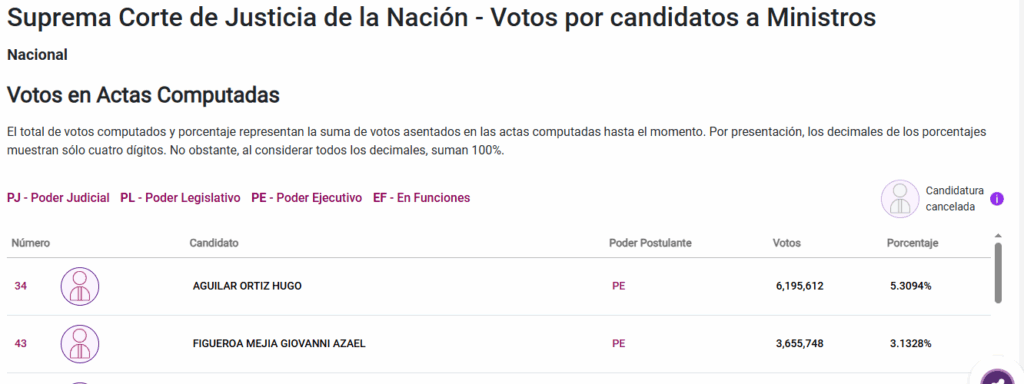Screen dimensions: 1024x384
Task: Click candidate number 43
Action: pyautogui.click(x=20, y=344)
